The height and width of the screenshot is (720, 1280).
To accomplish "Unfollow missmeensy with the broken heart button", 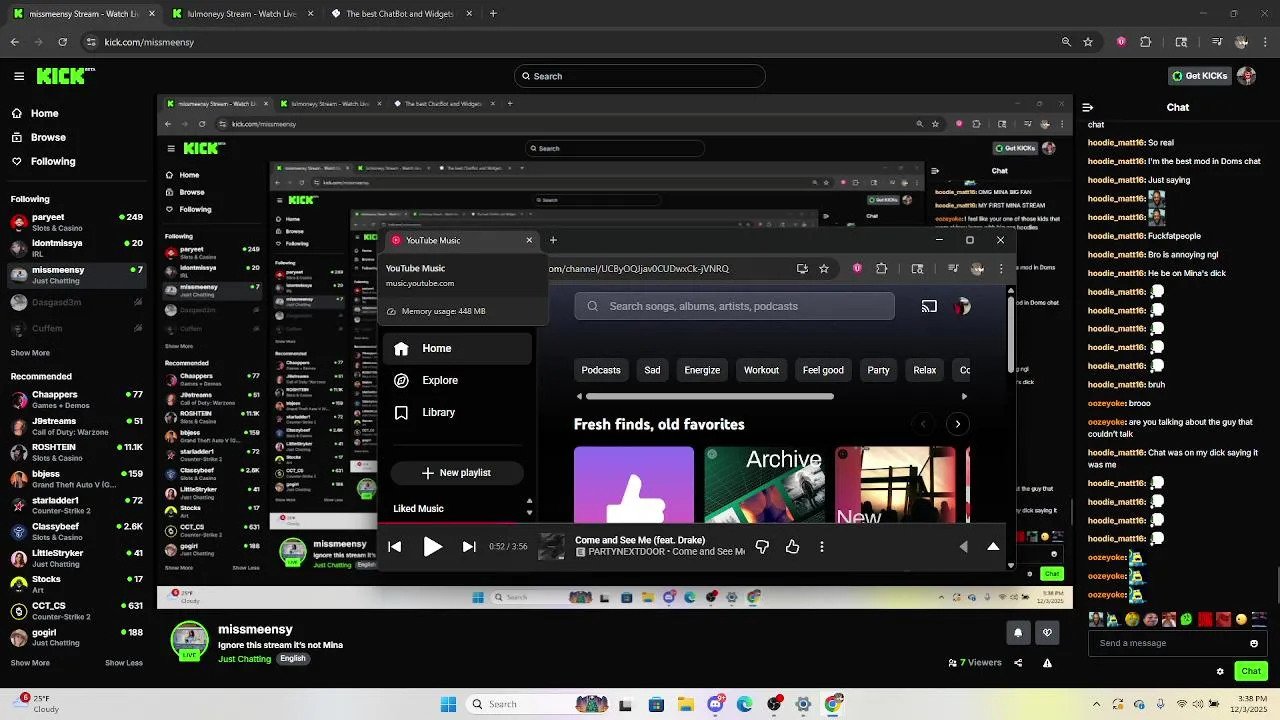I will pos(1047,632).
